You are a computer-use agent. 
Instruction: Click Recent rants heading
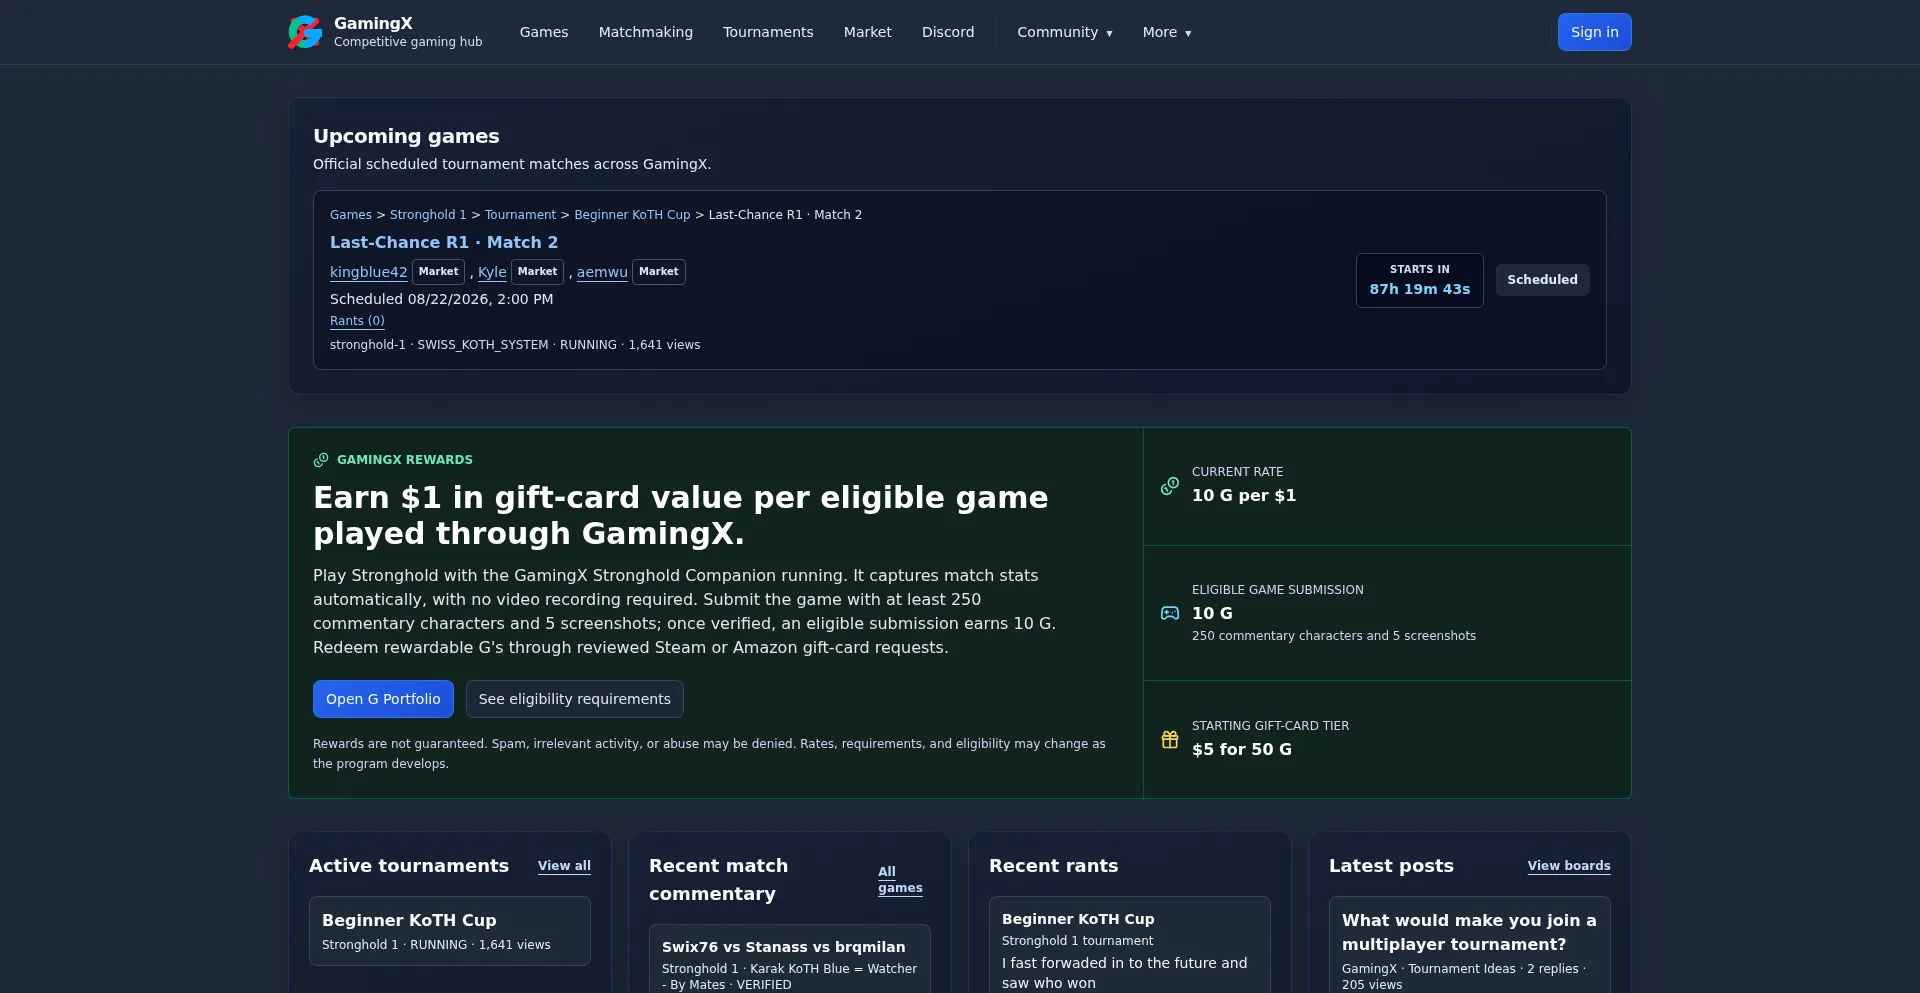(x=1054, y=866)
